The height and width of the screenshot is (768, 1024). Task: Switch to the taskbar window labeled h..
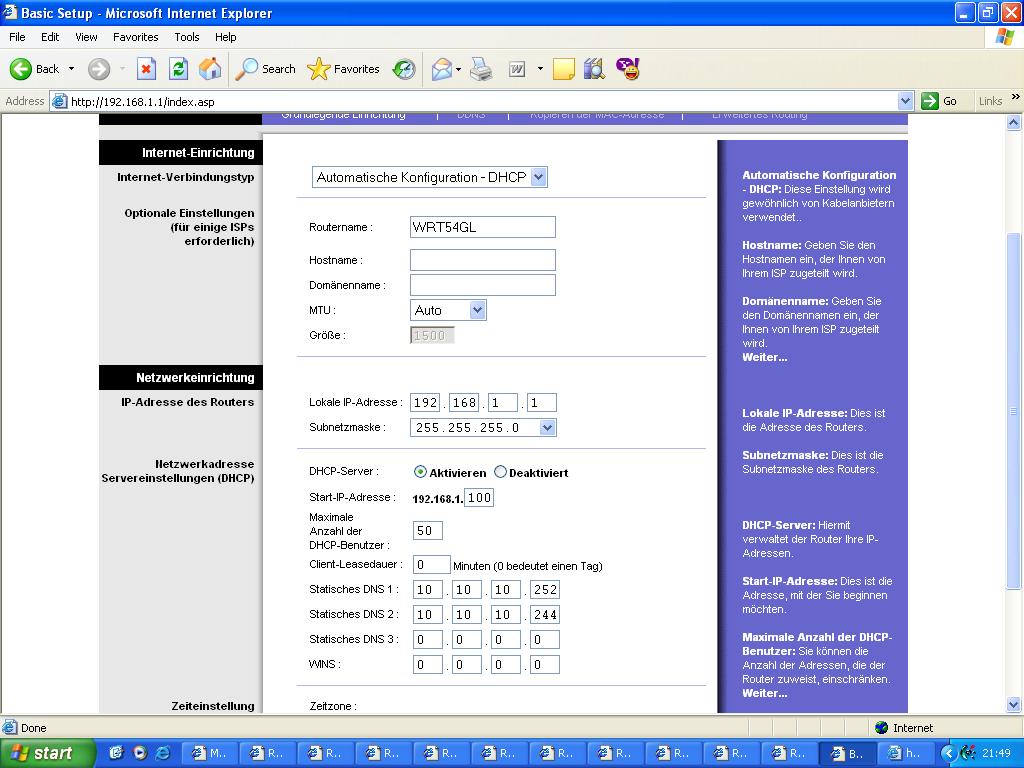(x=906, y=753)
